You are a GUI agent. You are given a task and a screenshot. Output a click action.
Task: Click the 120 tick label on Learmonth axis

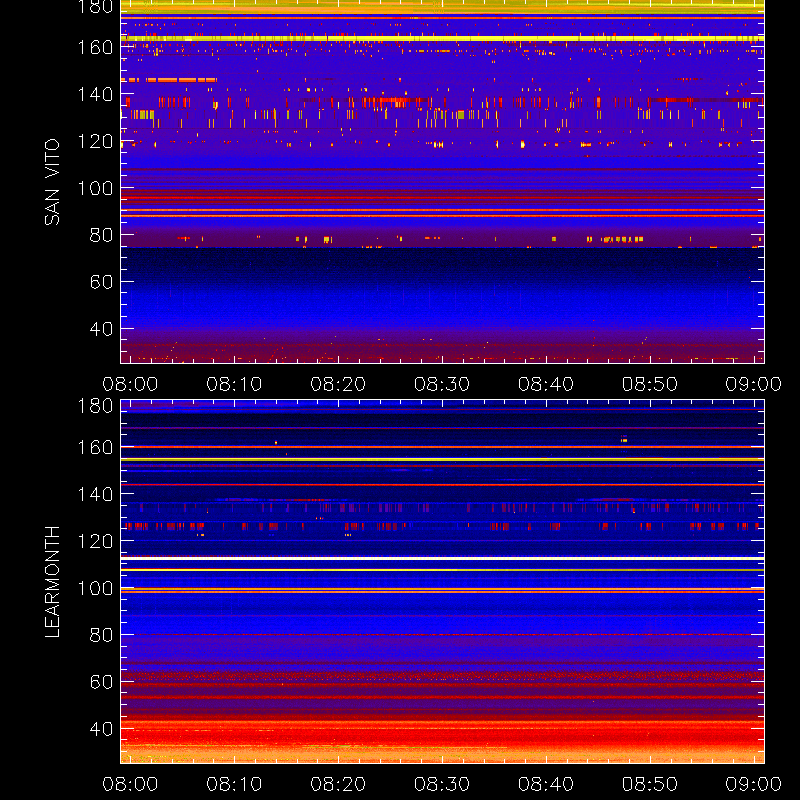point(95,541)
